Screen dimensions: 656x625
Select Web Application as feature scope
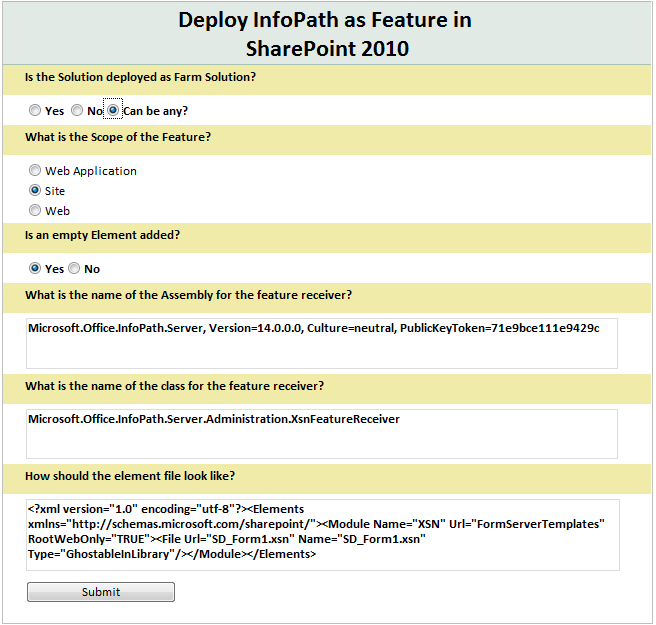35,170
